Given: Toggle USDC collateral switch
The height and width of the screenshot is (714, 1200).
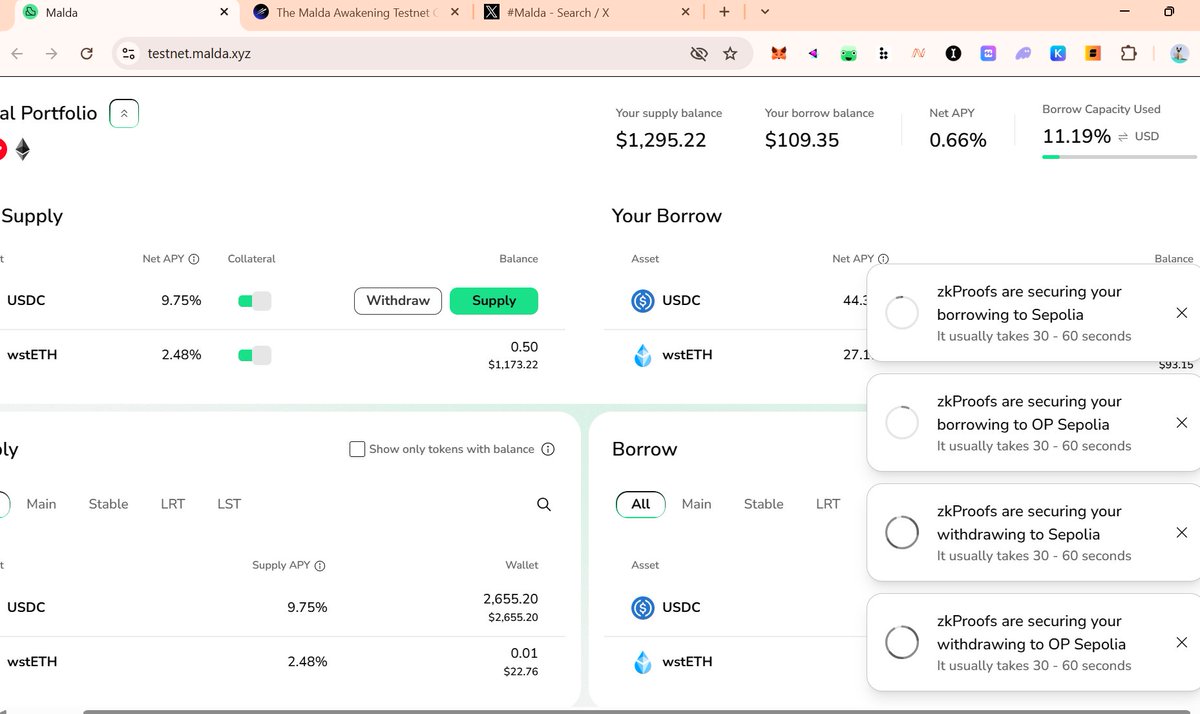Looking at the screenshot, I should [x=254, y=301].
